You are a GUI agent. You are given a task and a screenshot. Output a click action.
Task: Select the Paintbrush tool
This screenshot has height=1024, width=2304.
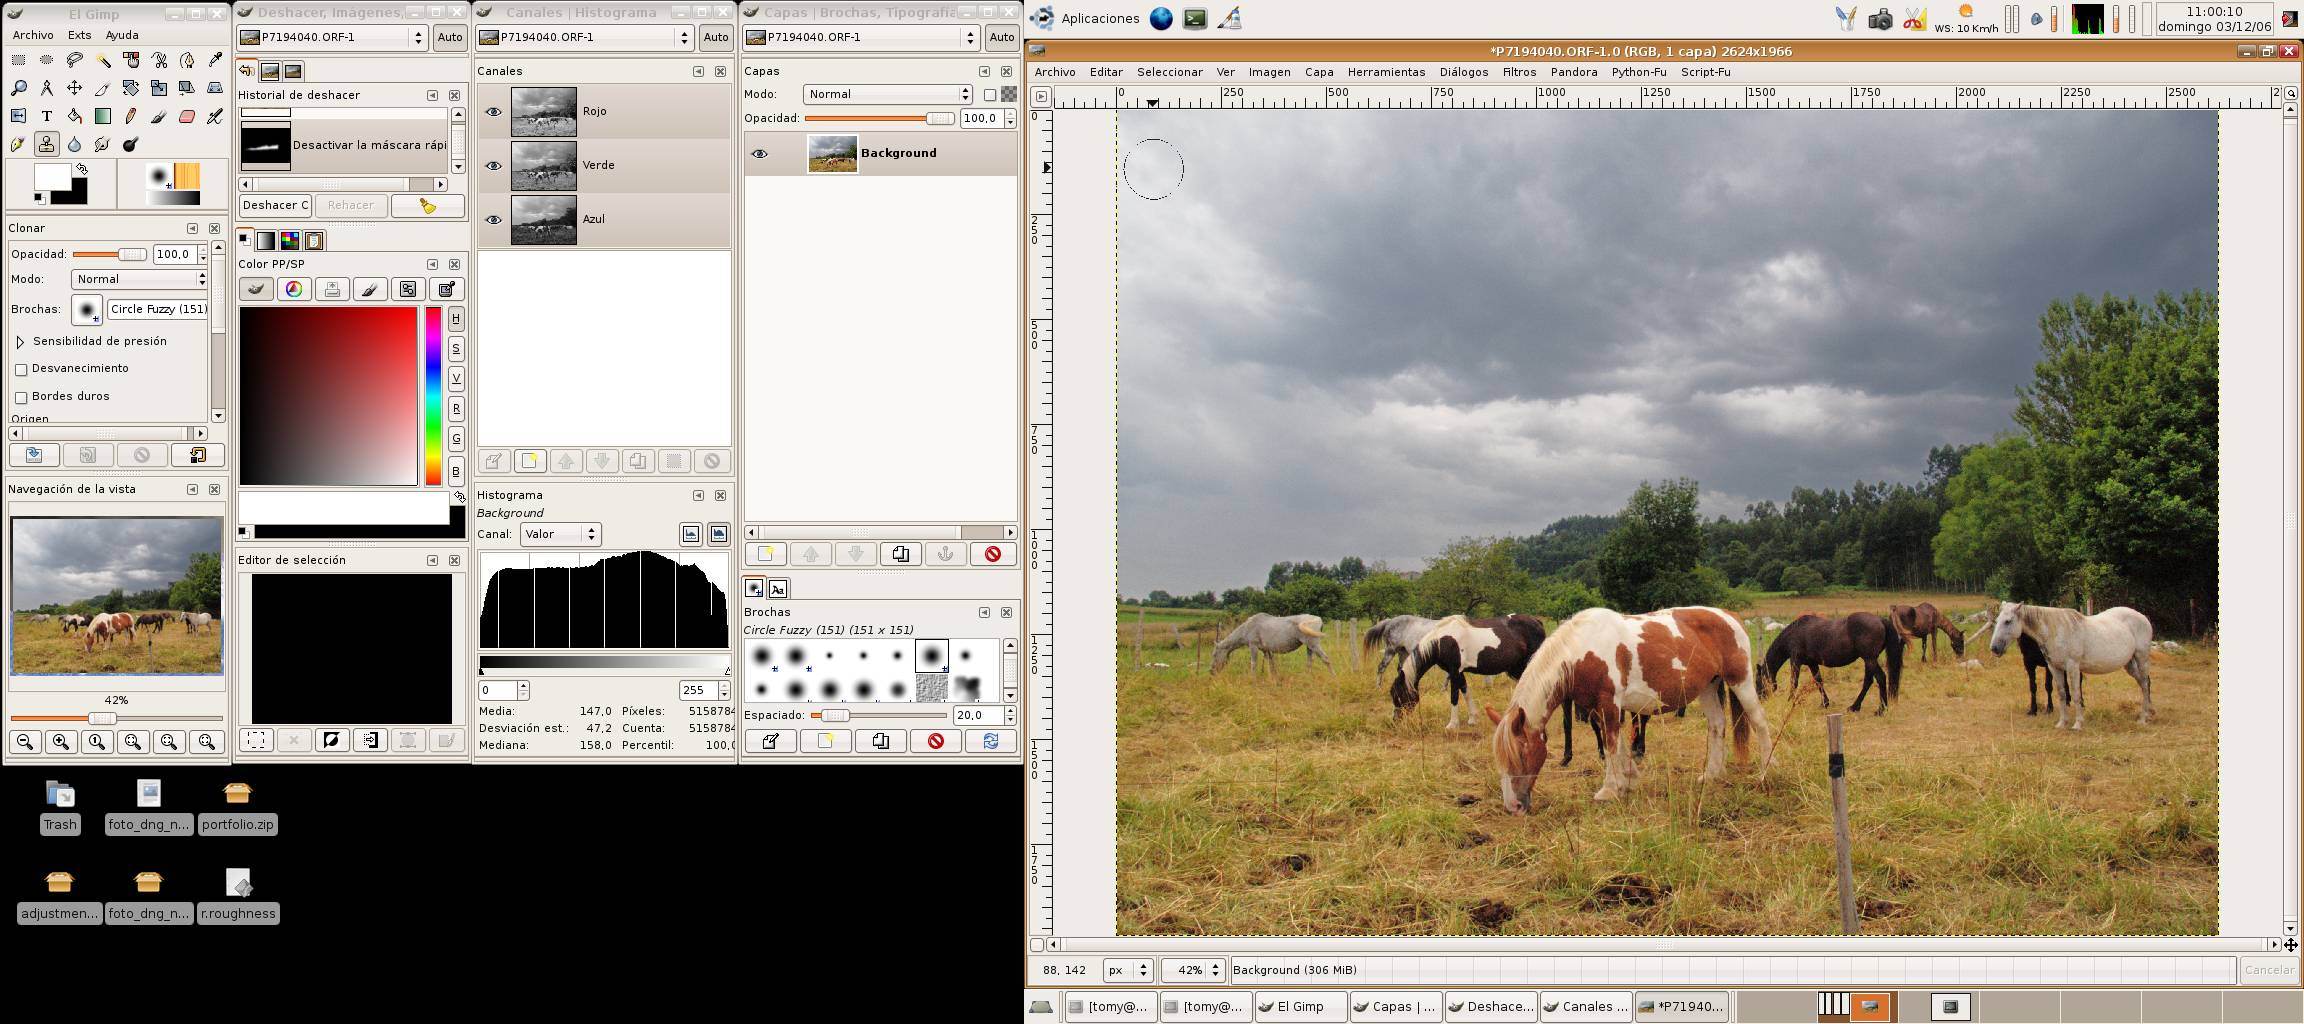(x=159, y=116)
